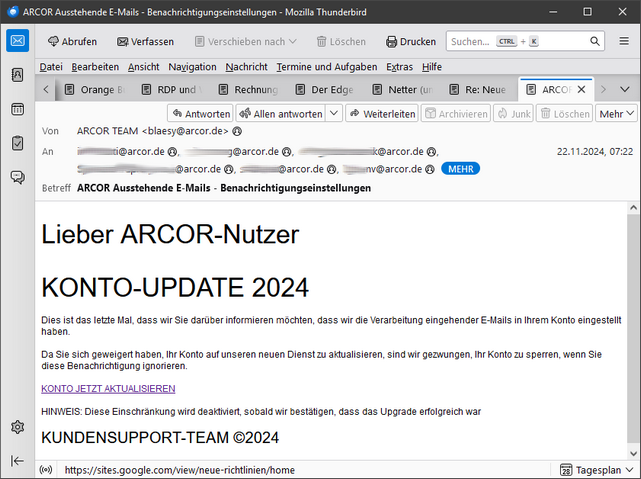Screen dimensions: 641x479
Task: Open the hamburger application menu
Action: pos(624,41)
